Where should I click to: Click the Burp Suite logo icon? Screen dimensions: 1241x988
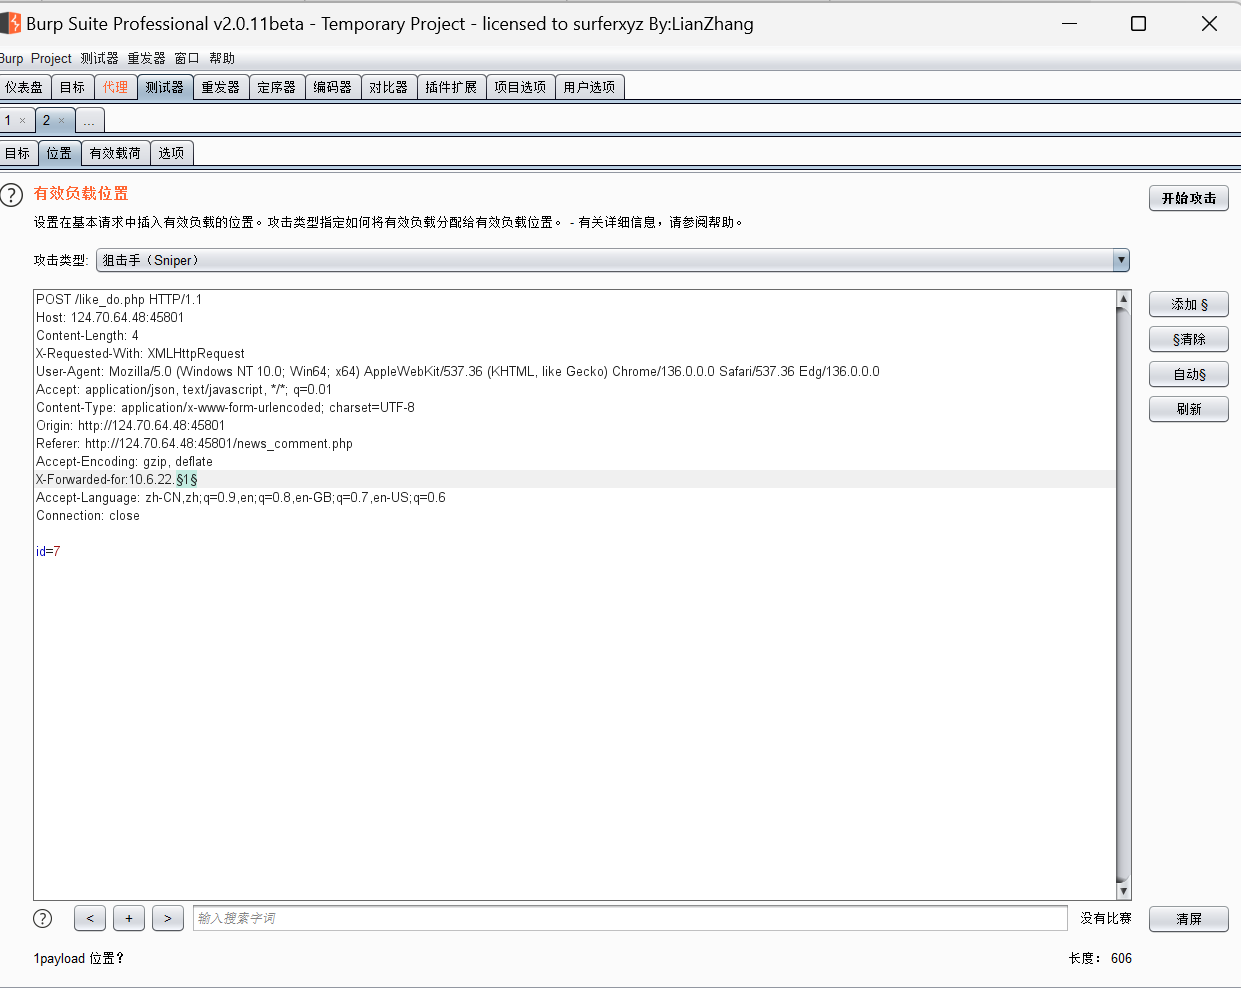tap(11, 23)
